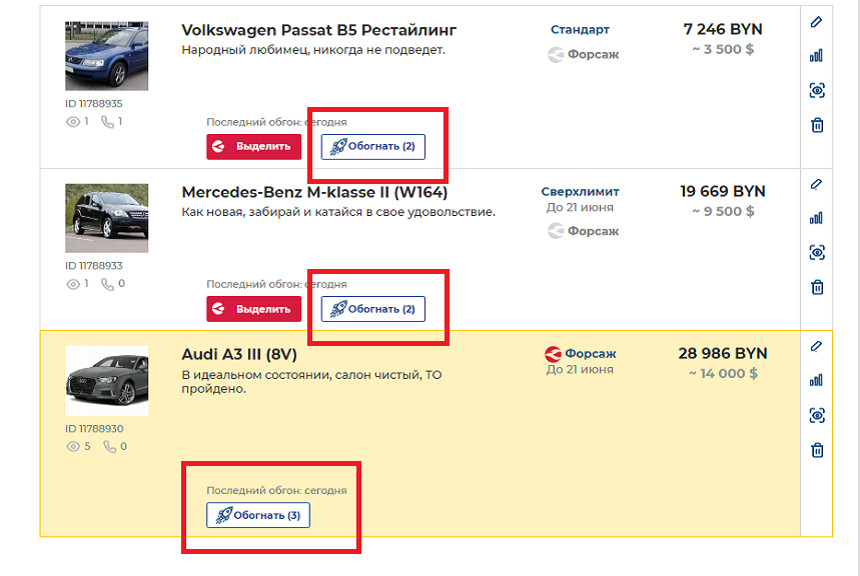Image resolution: width=860 pixels, height=576 pixels.
Task: Delete the Mercedes-Benz listing with trash icon
Action: [x=817, y=287]
